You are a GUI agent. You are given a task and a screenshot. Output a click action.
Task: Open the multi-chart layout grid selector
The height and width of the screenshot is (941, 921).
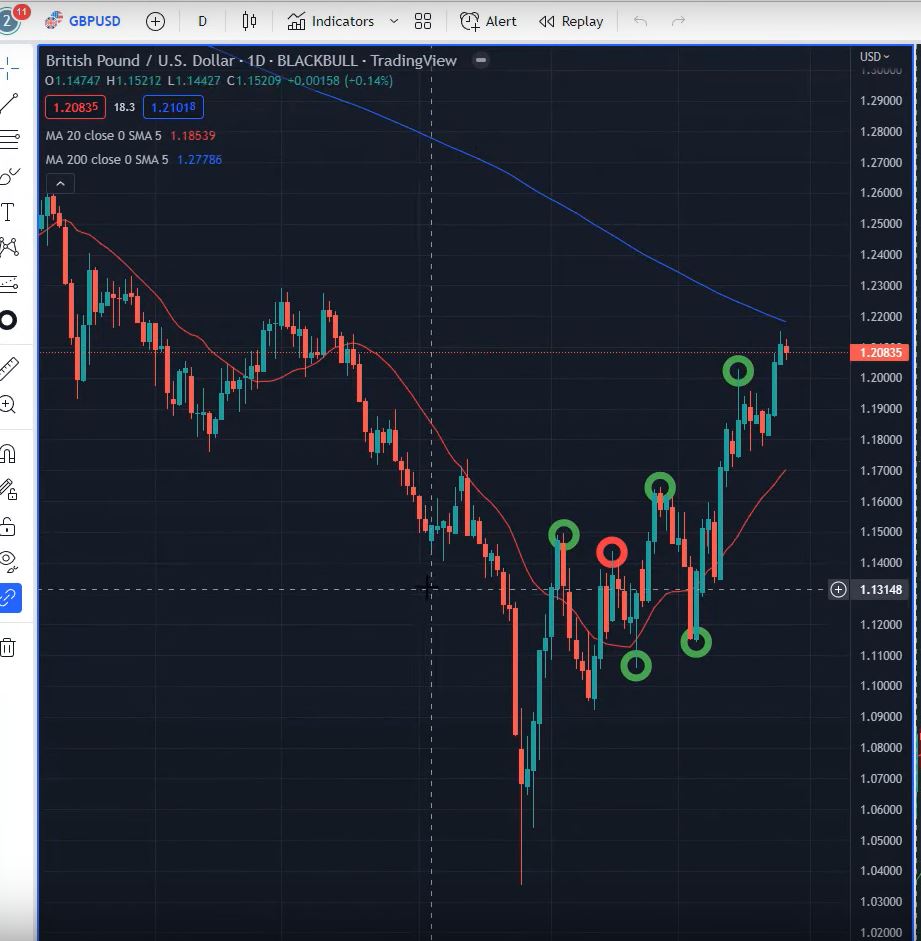click(x=422, y=21)
